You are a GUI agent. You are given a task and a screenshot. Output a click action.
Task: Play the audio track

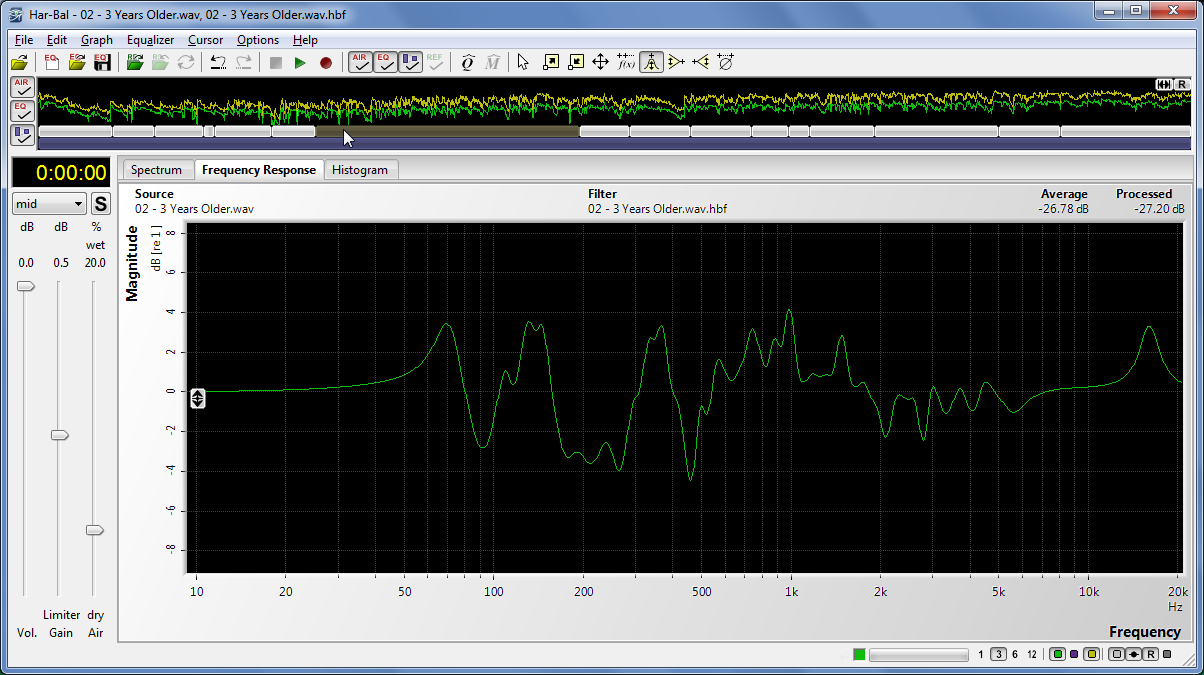[x=300, y=62]
